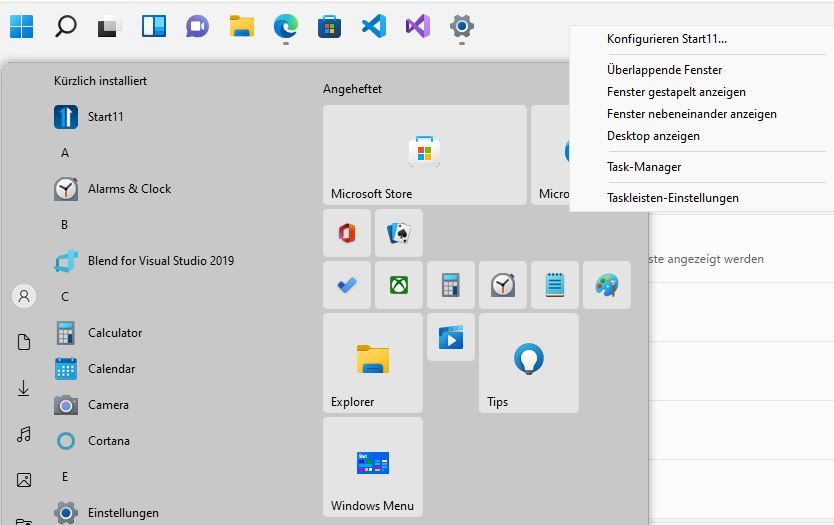Viewport: 834px width, 525px height.
Task: Open Microsoft Store icon in taskbar
Action: click(329, 27)
